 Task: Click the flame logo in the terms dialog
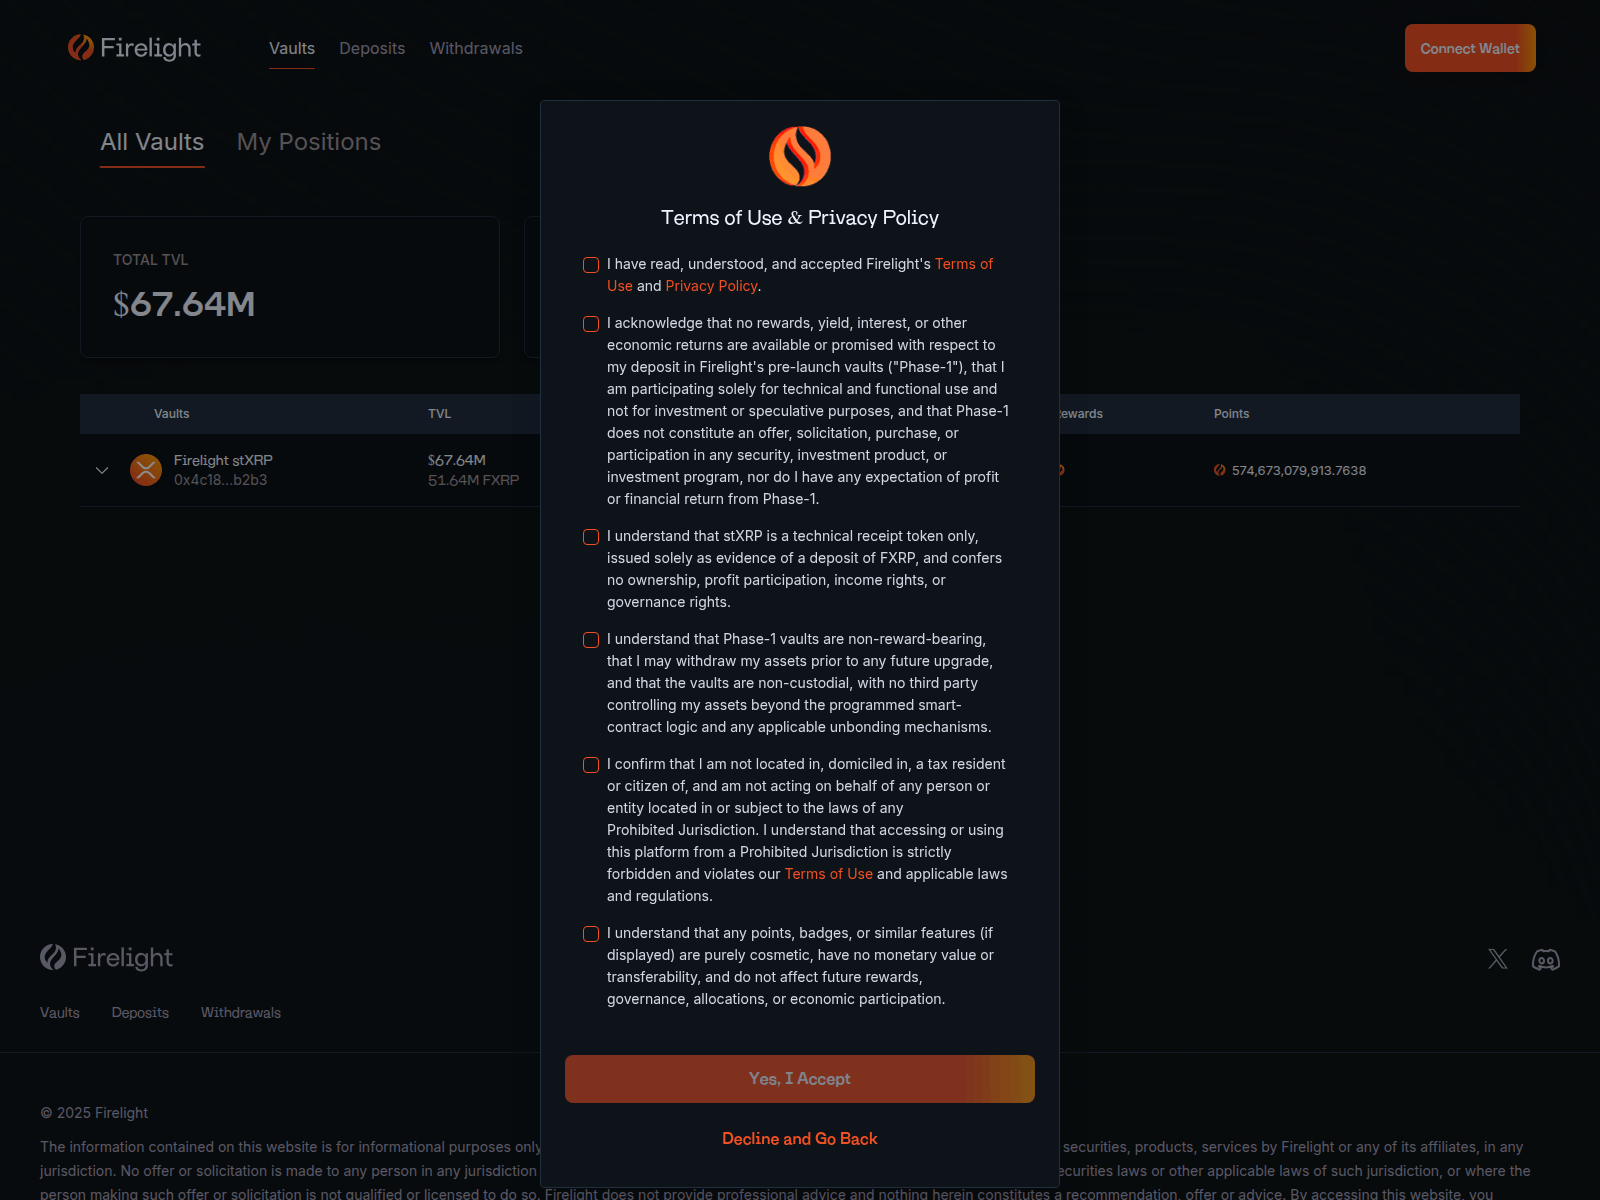pyautogui.click(x=800, y=156)
